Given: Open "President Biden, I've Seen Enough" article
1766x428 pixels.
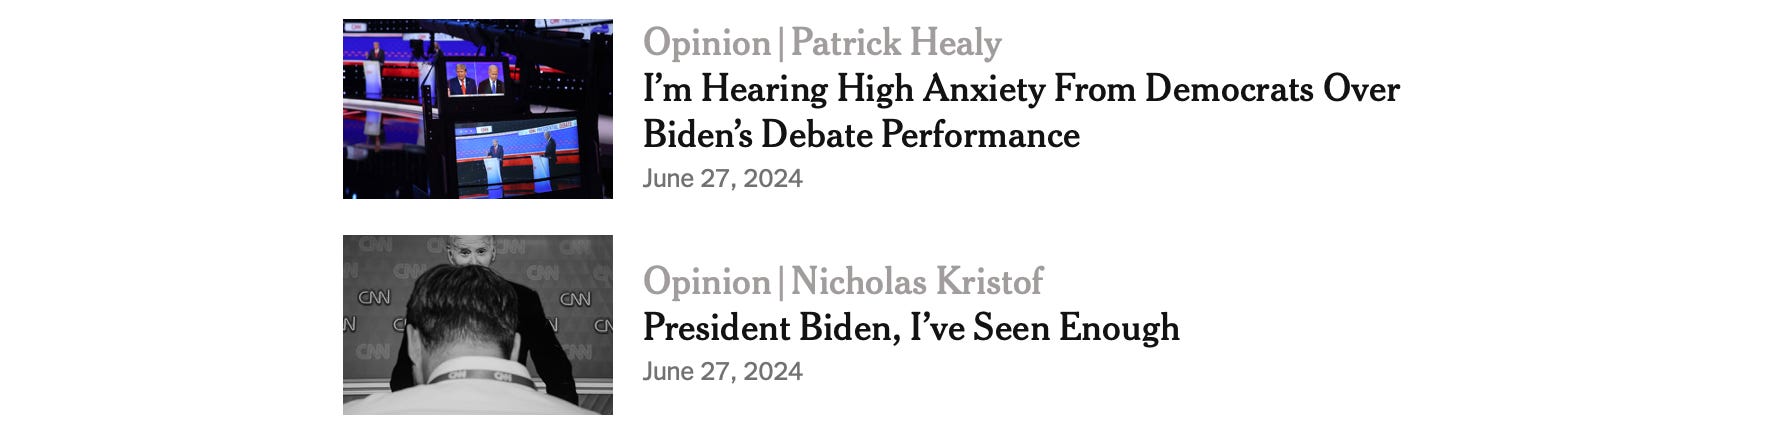Looking at the screenshot, I should [x=910, y=328].
